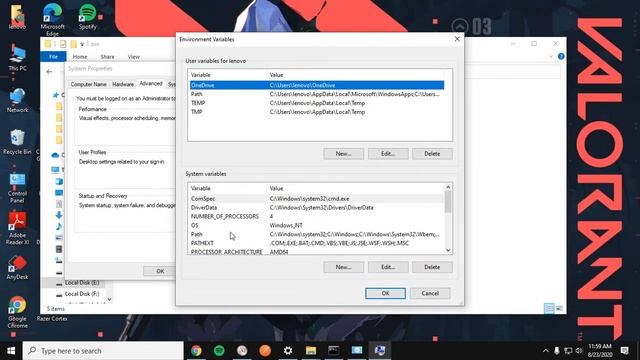The image size is (640, 360).
Task: Collapse the File Explorer ribbon chevron
Action: pos(551,56)
